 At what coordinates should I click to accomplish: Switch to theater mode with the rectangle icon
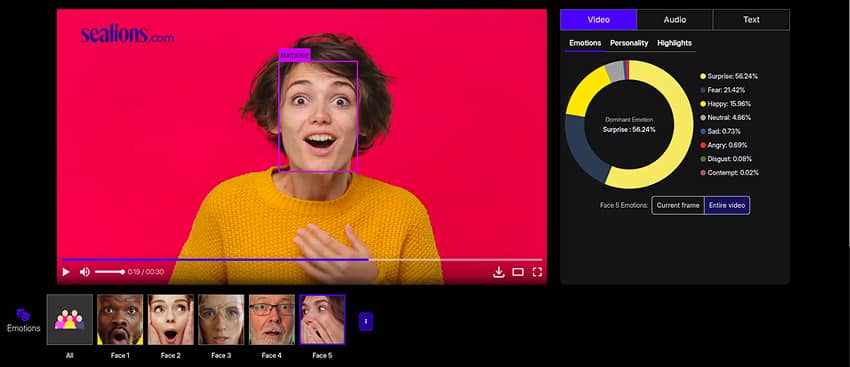tap(518, 272)
